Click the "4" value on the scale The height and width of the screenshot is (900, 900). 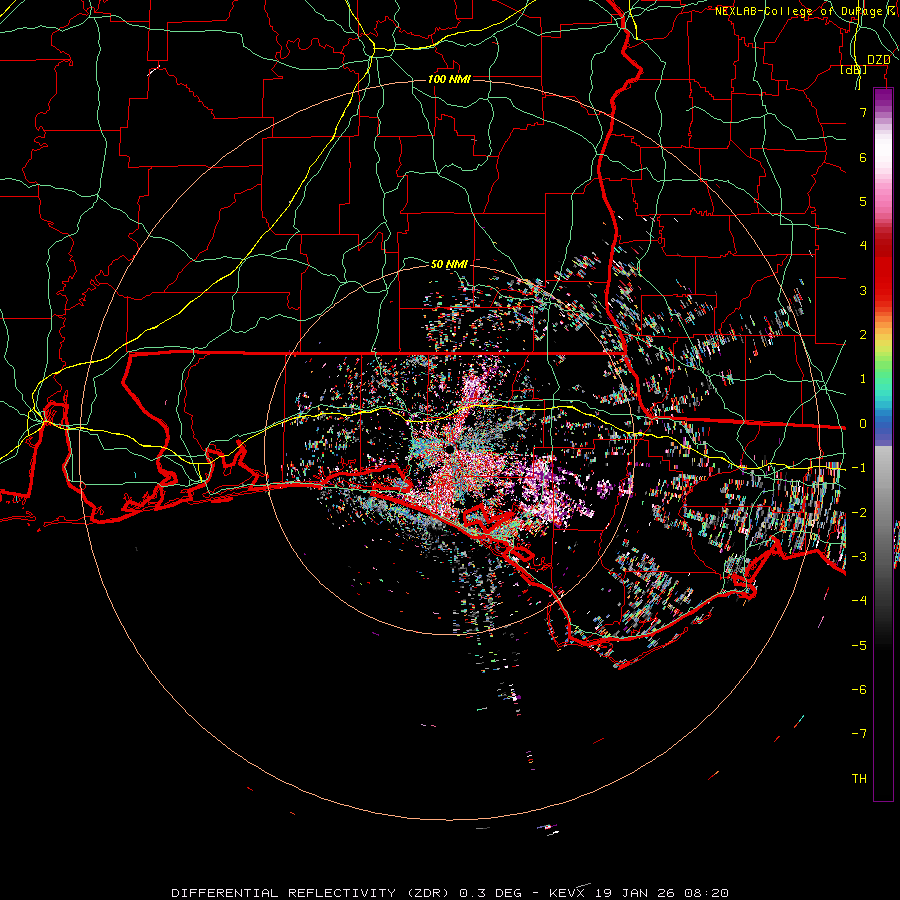point(863,246)
